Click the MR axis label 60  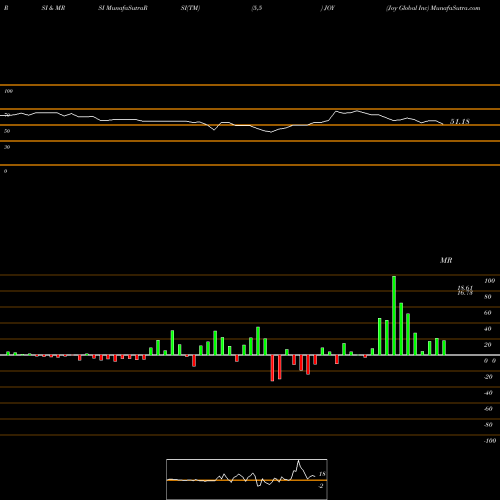click(x=488, y=313)
